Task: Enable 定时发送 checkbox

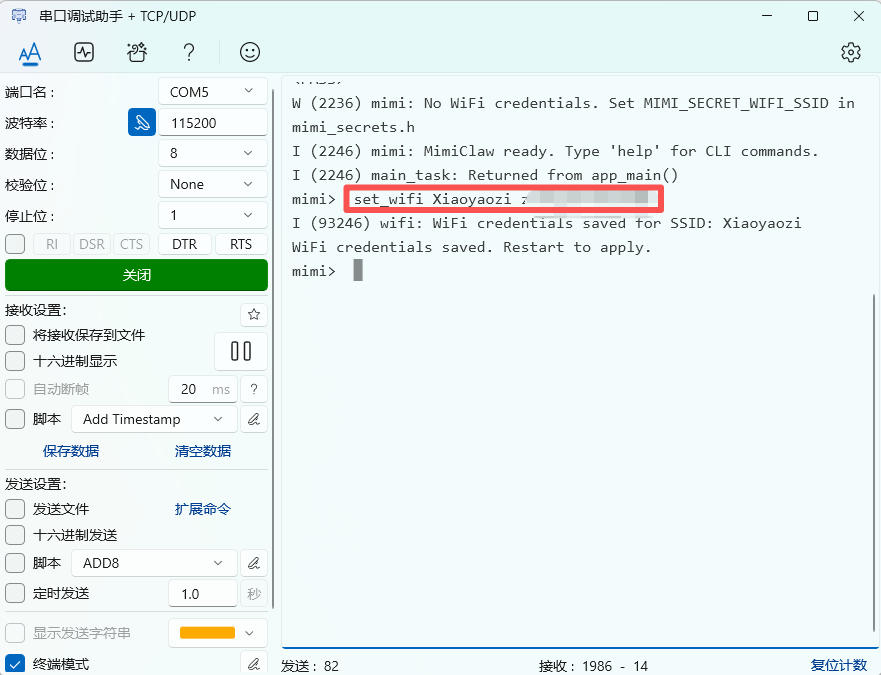Action: (x=15, y=593)
